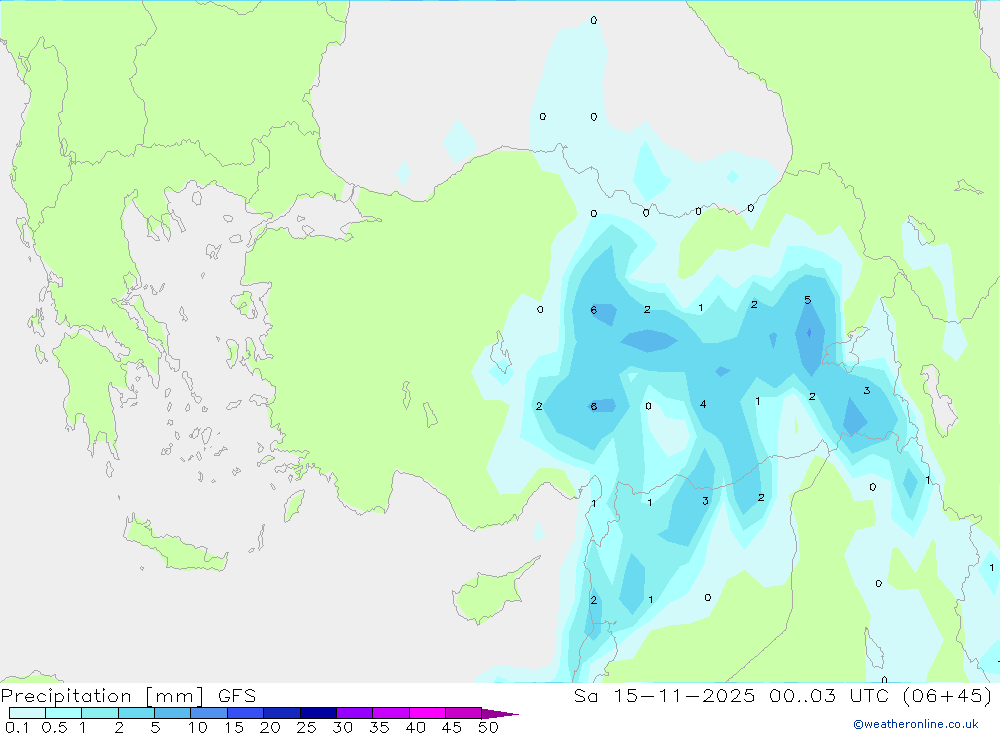1000x733 pixels.
Task: Click the "4" precipitation value on the map
Action: pos(703,404)
